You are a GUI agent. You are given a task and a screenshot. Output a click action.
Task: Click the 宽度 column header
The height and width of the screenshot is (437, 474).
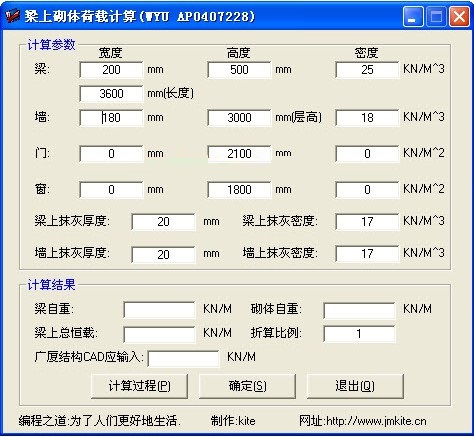(110, 53)
